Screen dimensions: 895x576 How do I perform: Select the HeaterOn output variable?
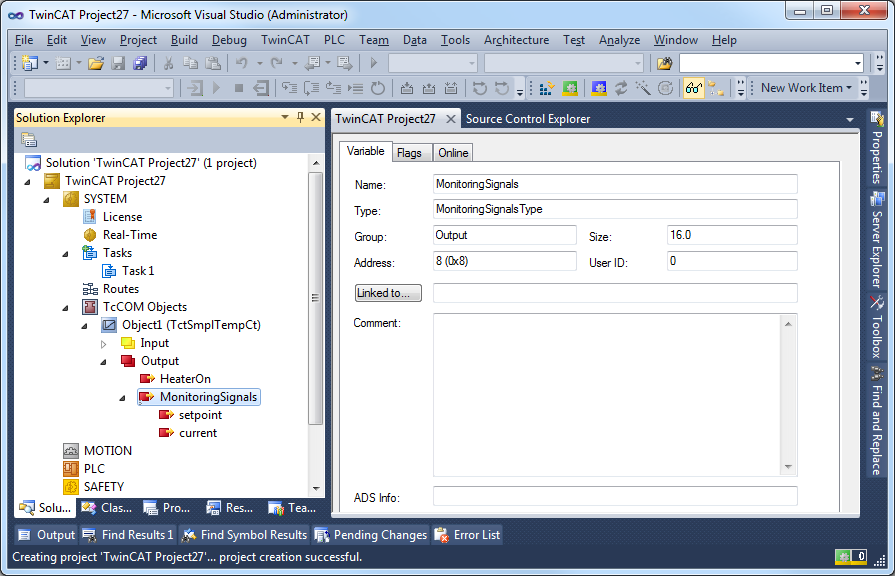[x=185, y=379]
